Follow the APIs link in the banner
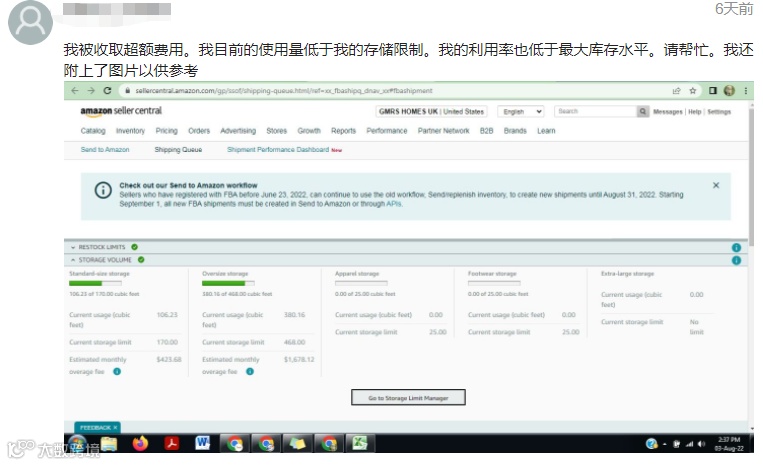 coord(394,204)
